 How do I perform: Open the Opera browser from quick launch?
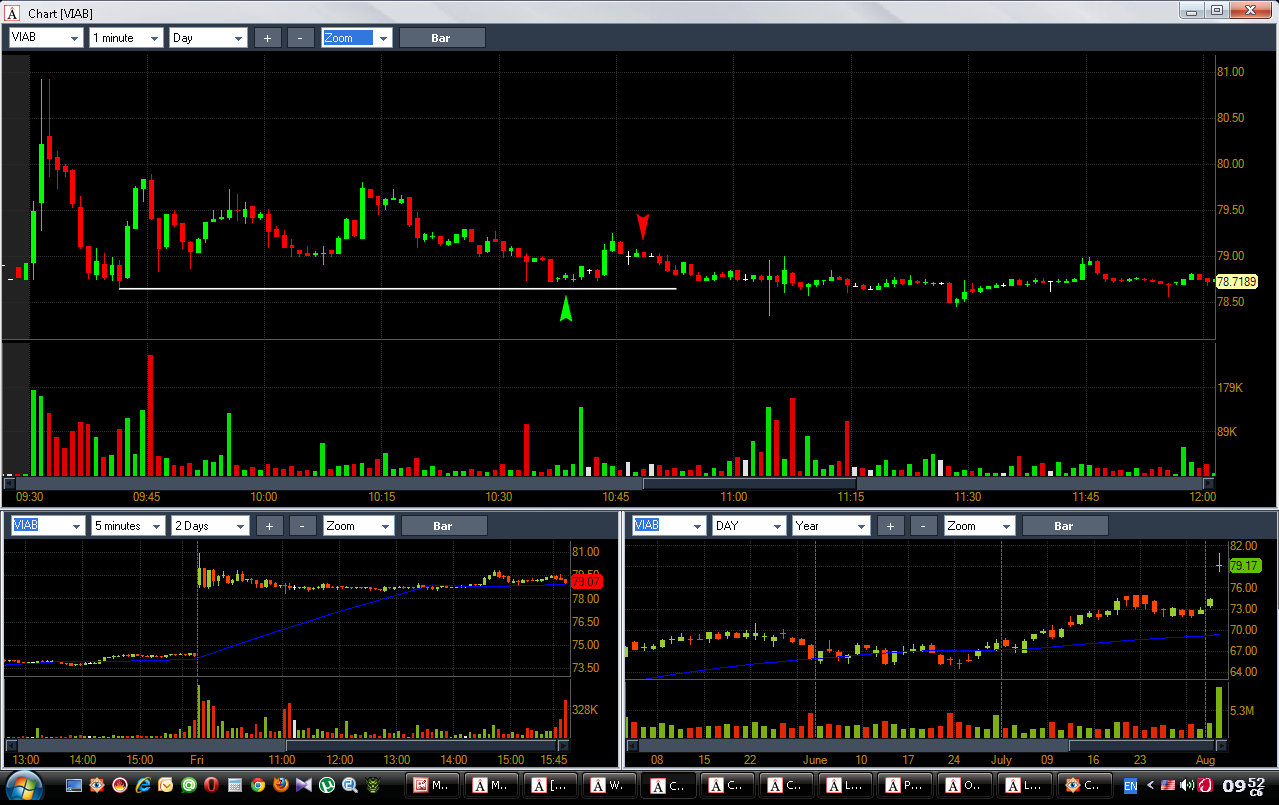[212, 785]
